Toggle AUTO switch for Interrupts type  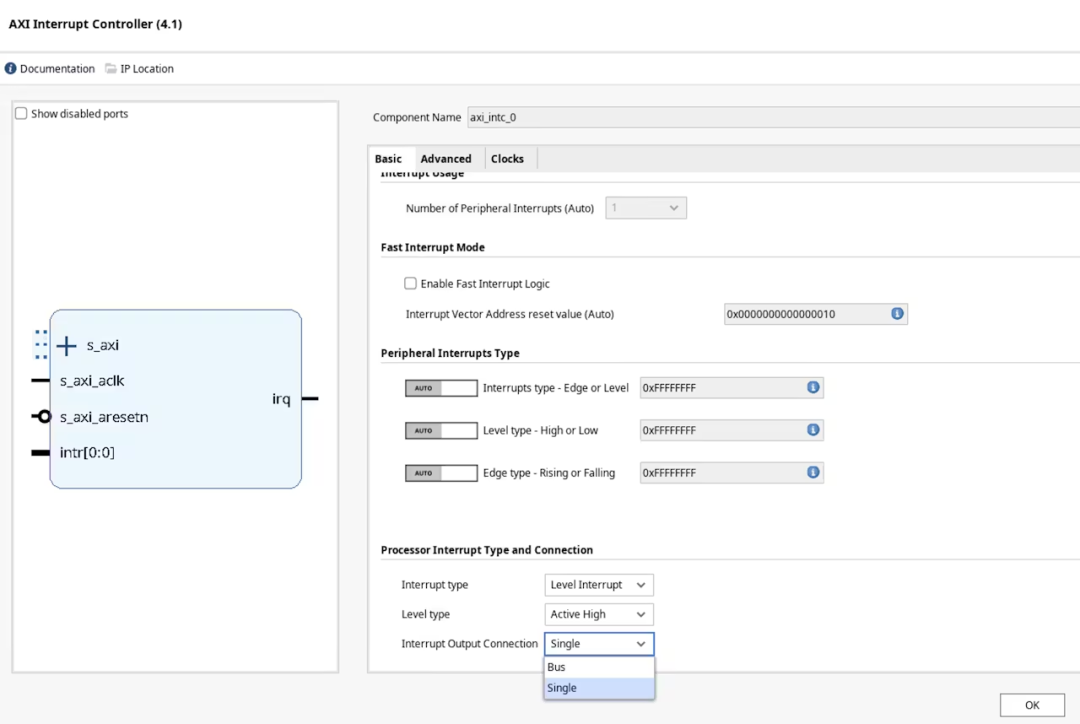coord(441,388)
